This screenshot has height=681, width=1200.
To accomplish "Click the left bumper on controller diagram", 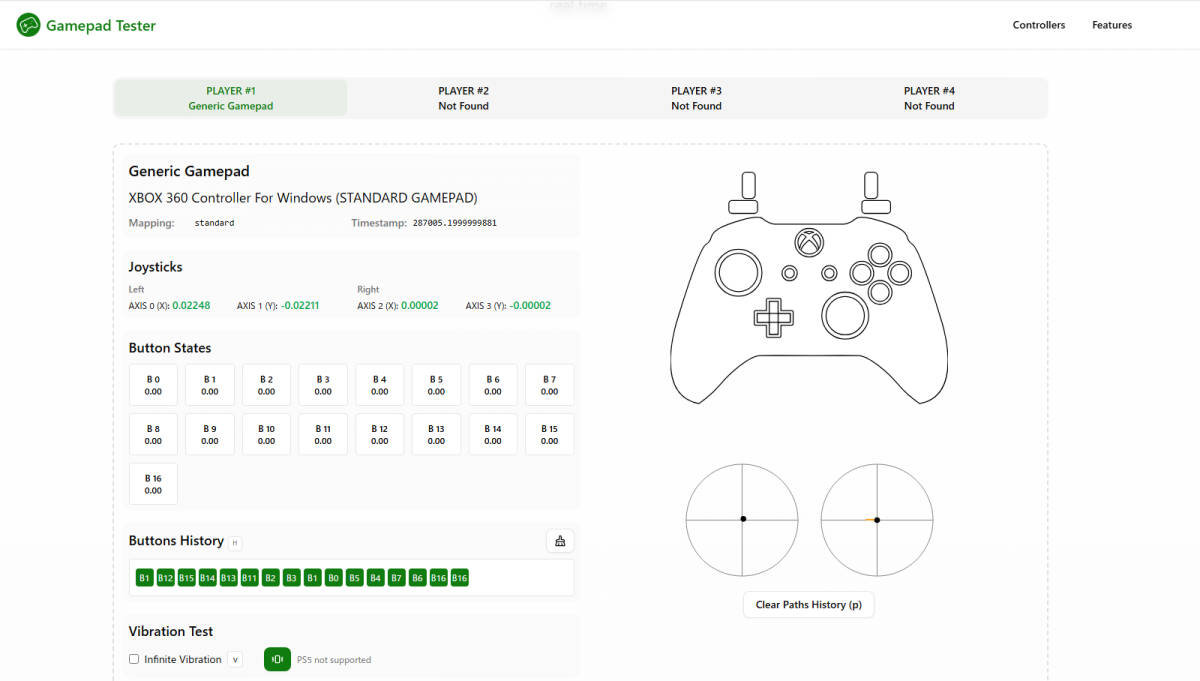I will (743, 206).
